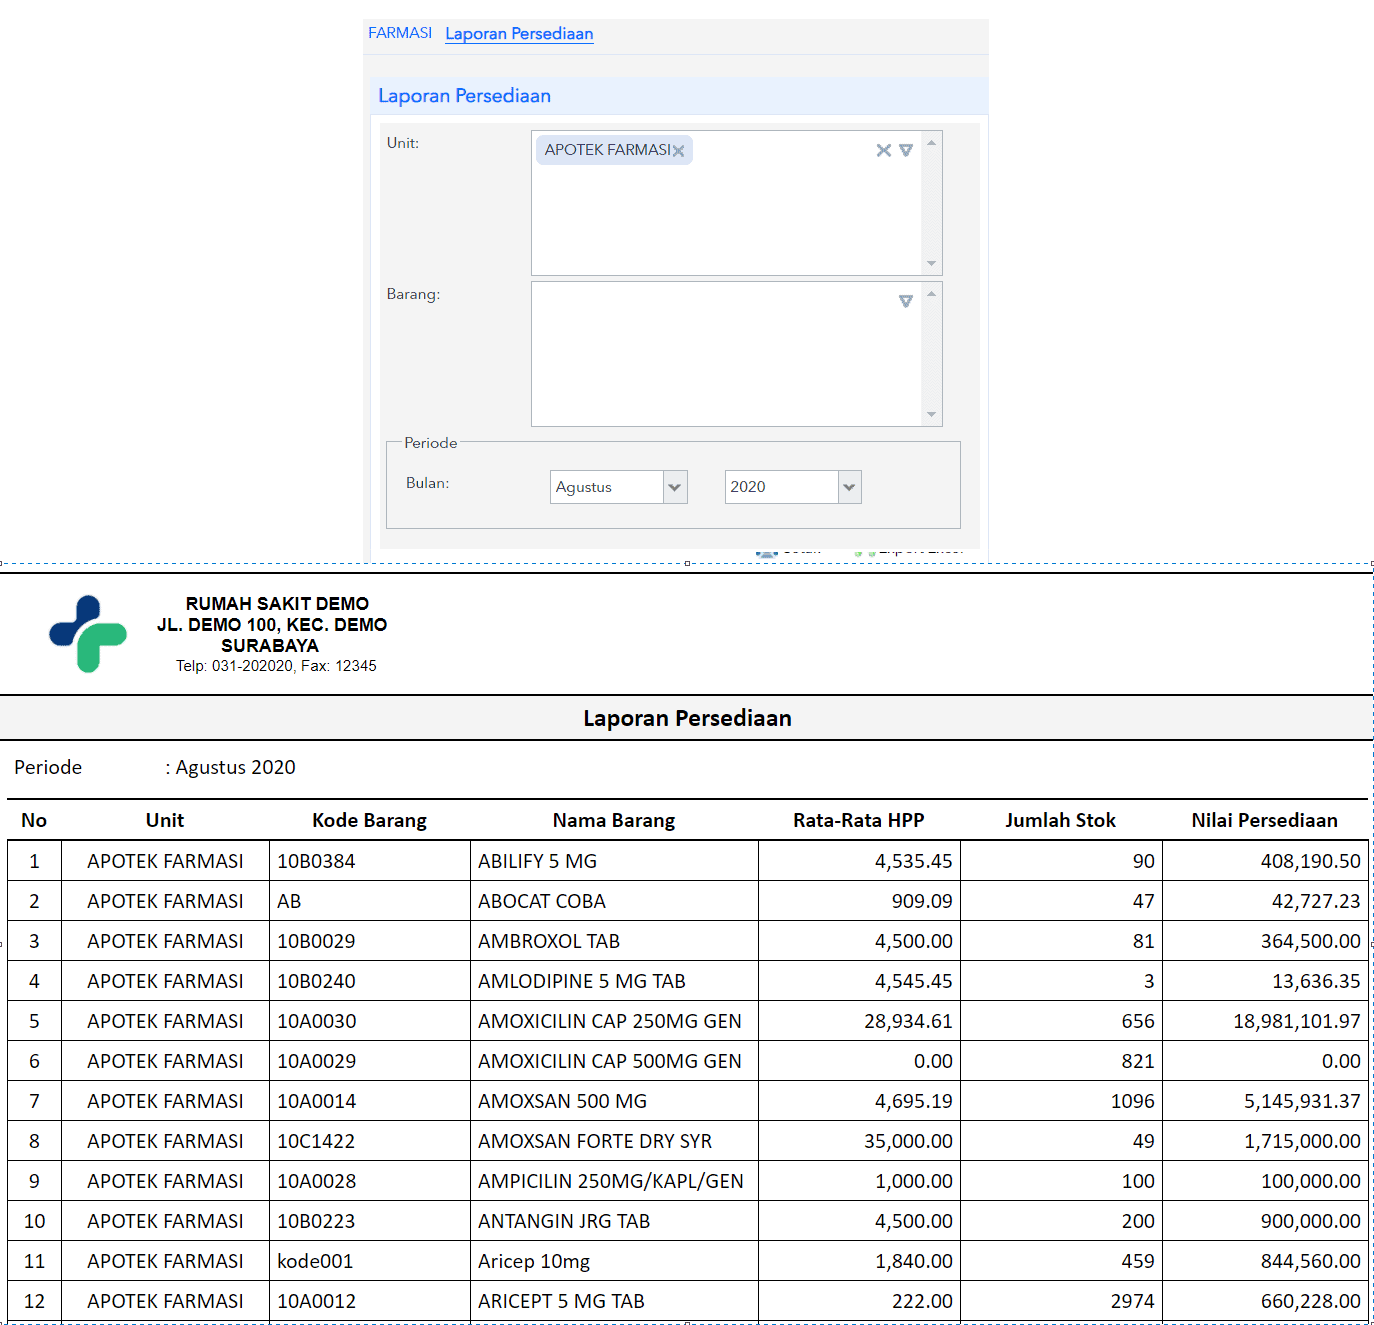The height and width of the screenshot is (1325, 1374).
Task: Click the Kode Barang column header
Action: [369, 820]
